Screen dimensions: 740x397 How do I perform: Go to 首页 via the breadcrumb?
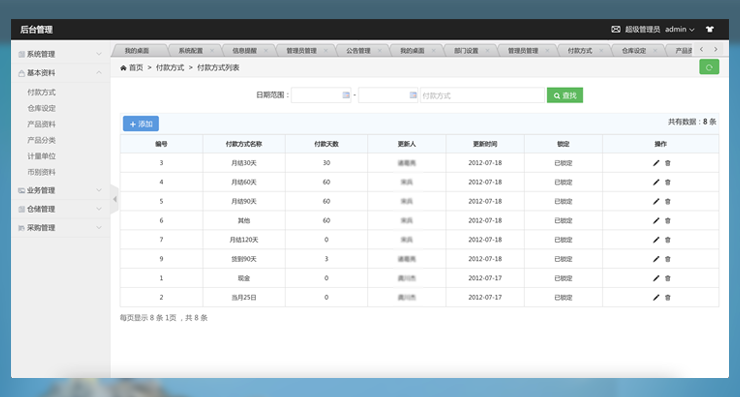tap(136, 68)
